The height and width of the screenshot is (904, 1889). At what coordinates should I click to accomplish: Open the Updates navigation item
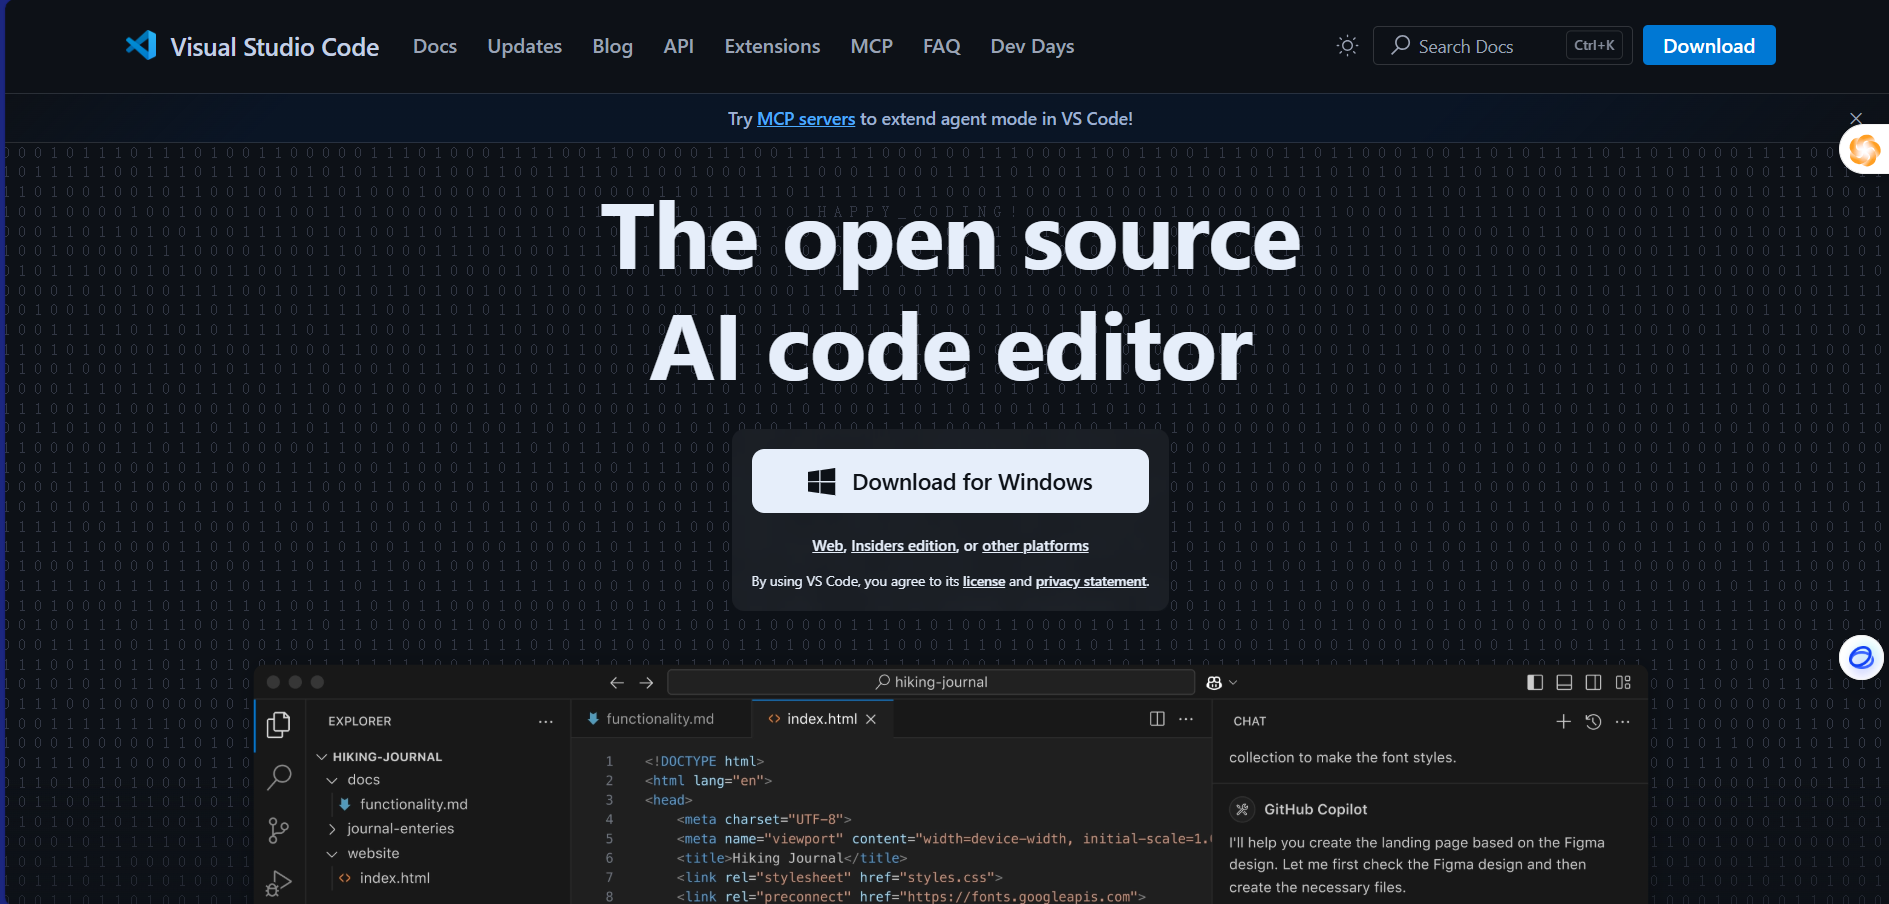click(x=525, y=46)
